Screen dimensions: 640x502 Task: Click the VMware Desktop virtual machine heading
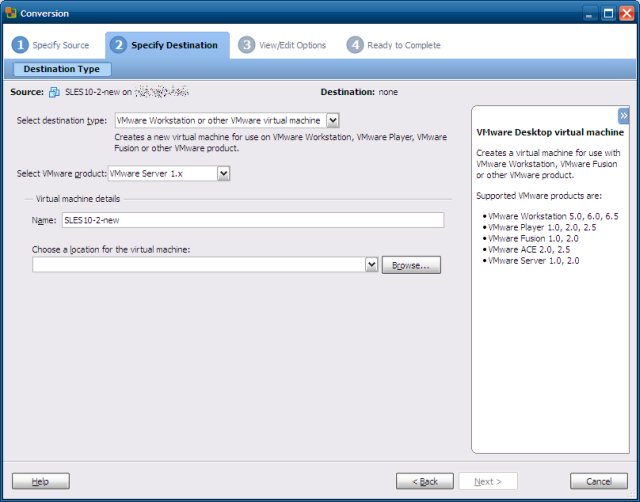pos(550,132)
